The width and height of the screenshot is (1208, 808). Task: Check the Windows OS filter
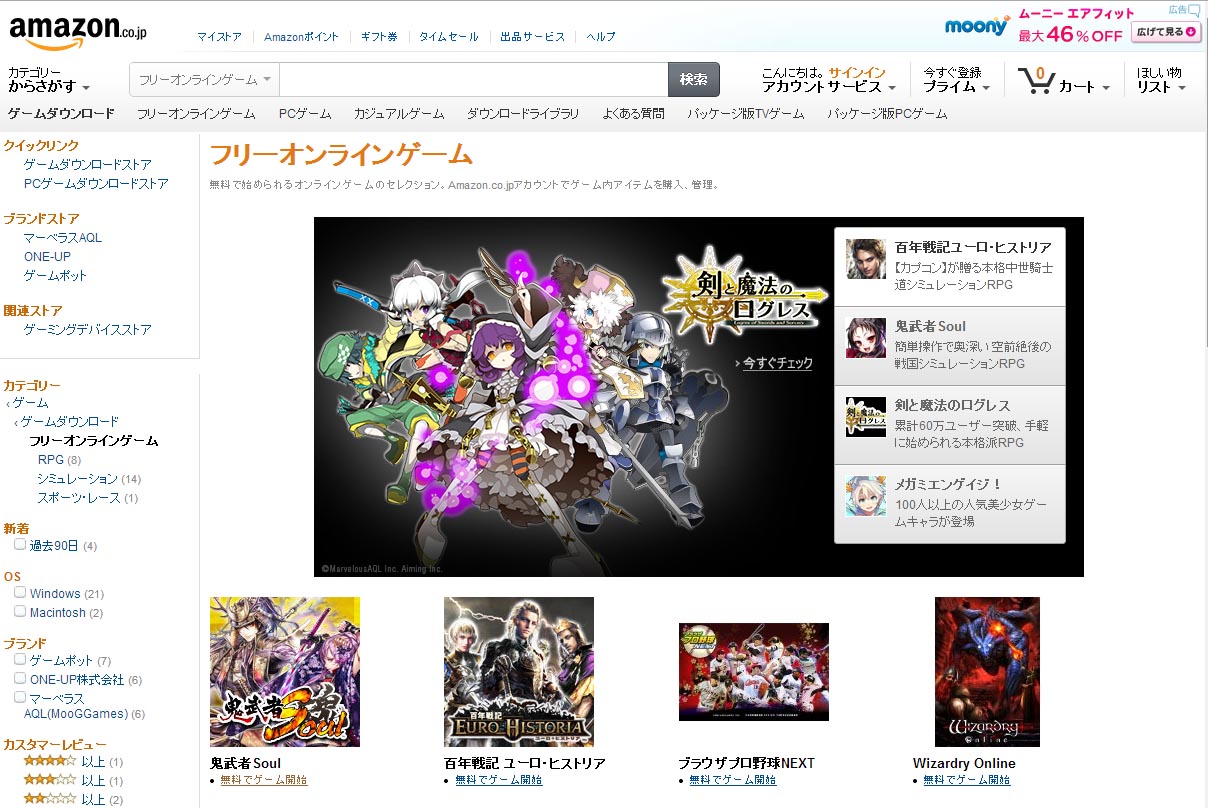coord(20,593)
